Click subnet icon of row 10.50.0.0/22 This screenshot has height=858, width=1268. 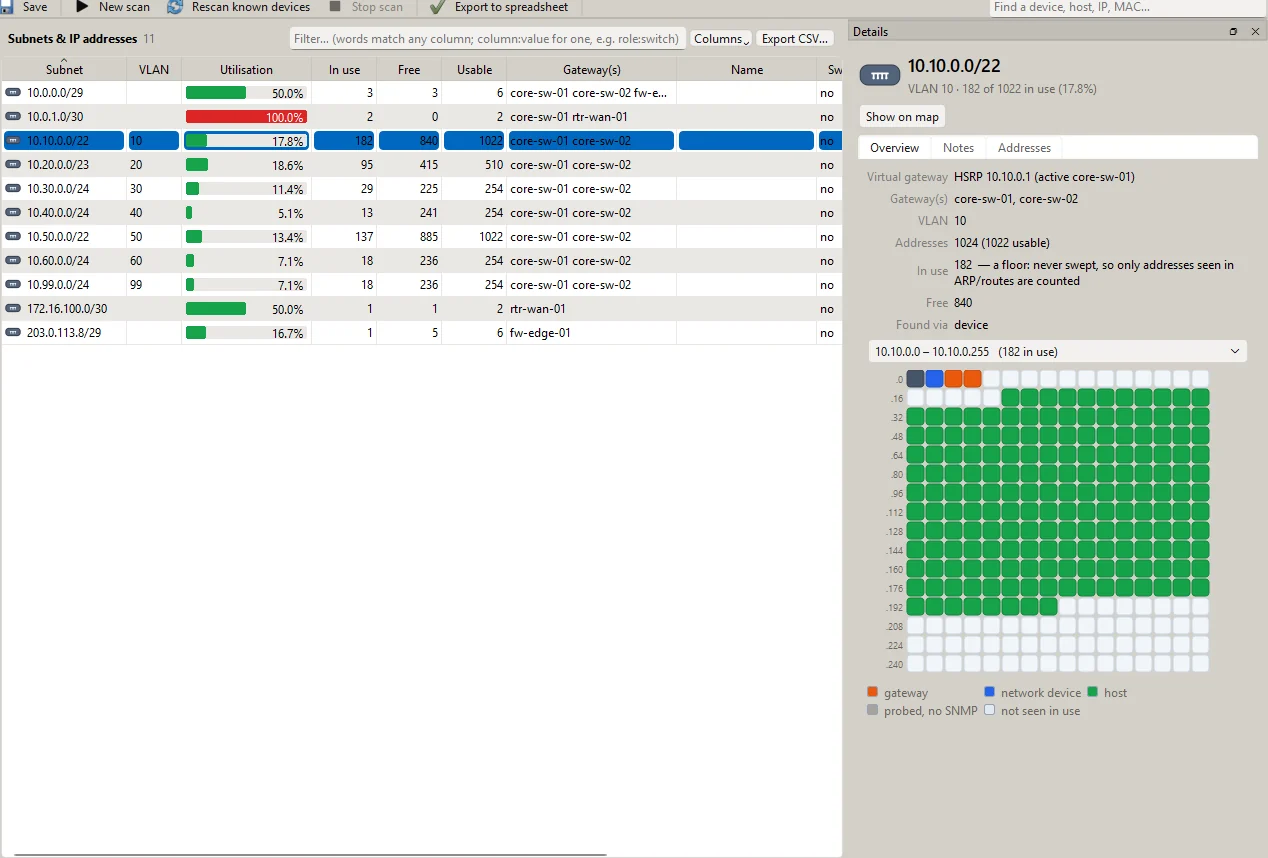[x=13, y=237]
